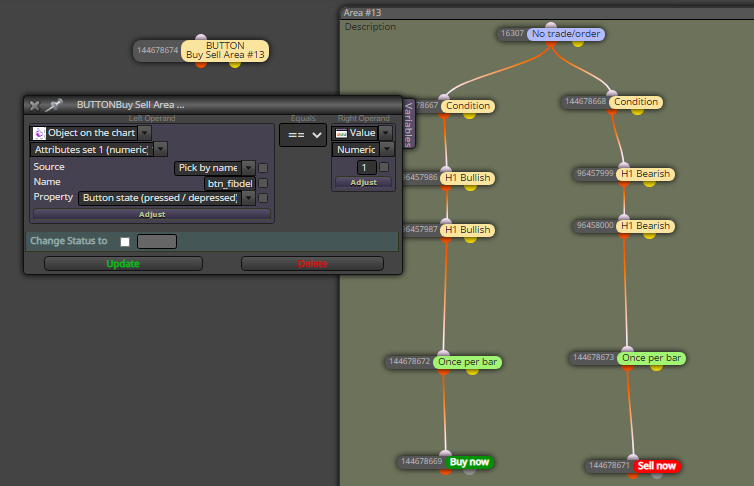Click yellow connector under H1 Bearish 96457999
The width and height of the screenshot is (754, 486).
(x=649, y=184)
